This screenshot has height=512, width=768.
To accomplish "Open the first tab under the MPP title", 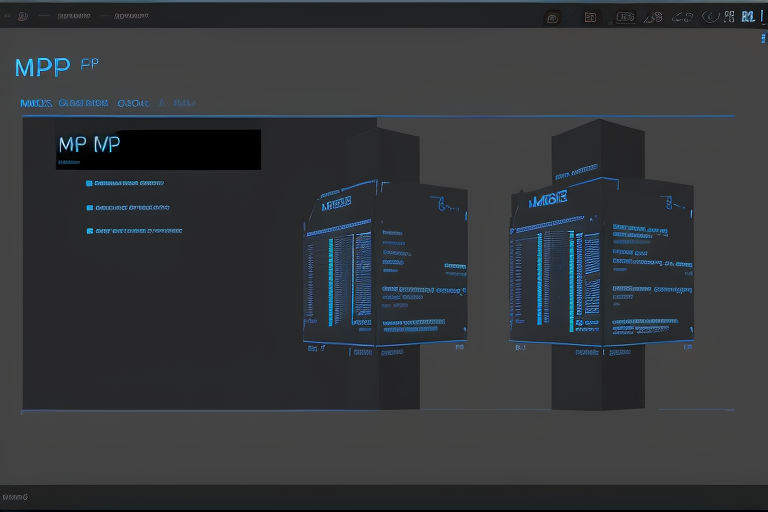I will click(x=36, y=103).
